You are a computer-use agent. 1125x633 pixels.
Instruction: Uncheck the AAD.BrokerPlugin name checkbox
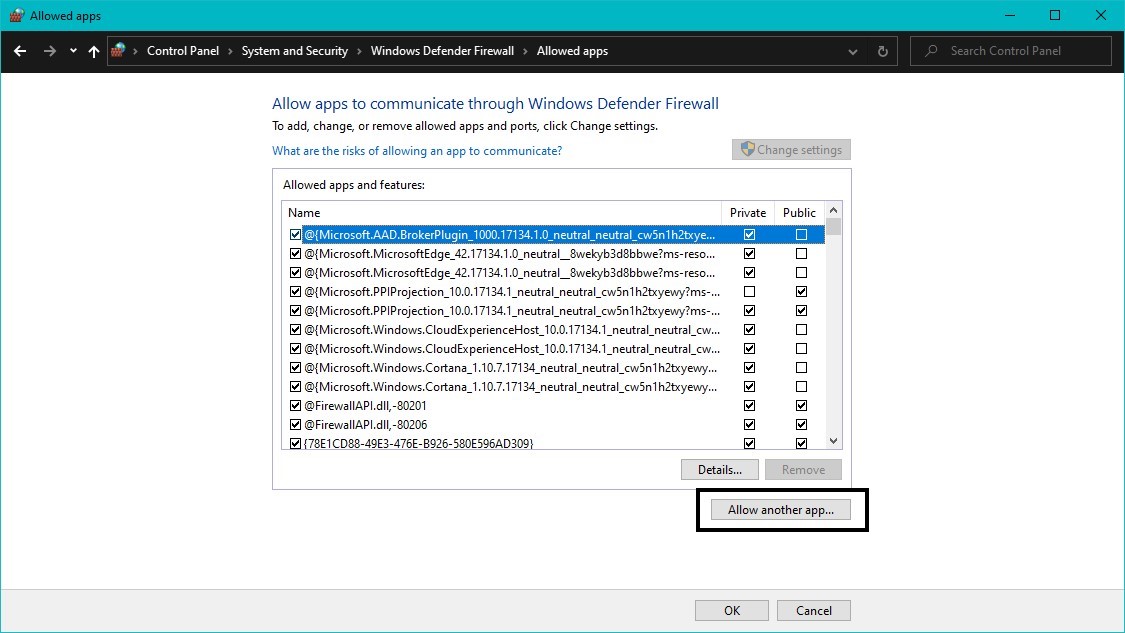pos(295,235)
